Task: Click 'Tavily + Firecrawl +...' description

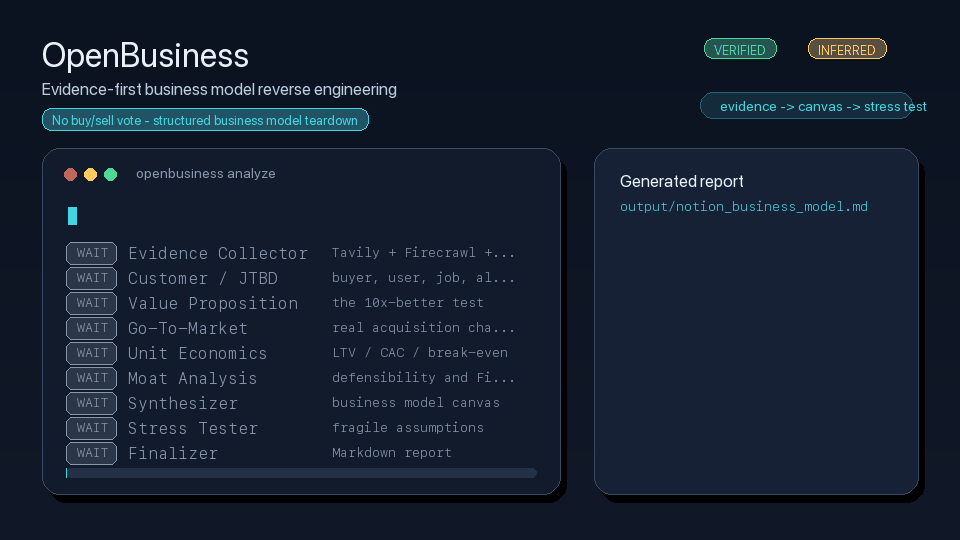Action: (424, 252)
